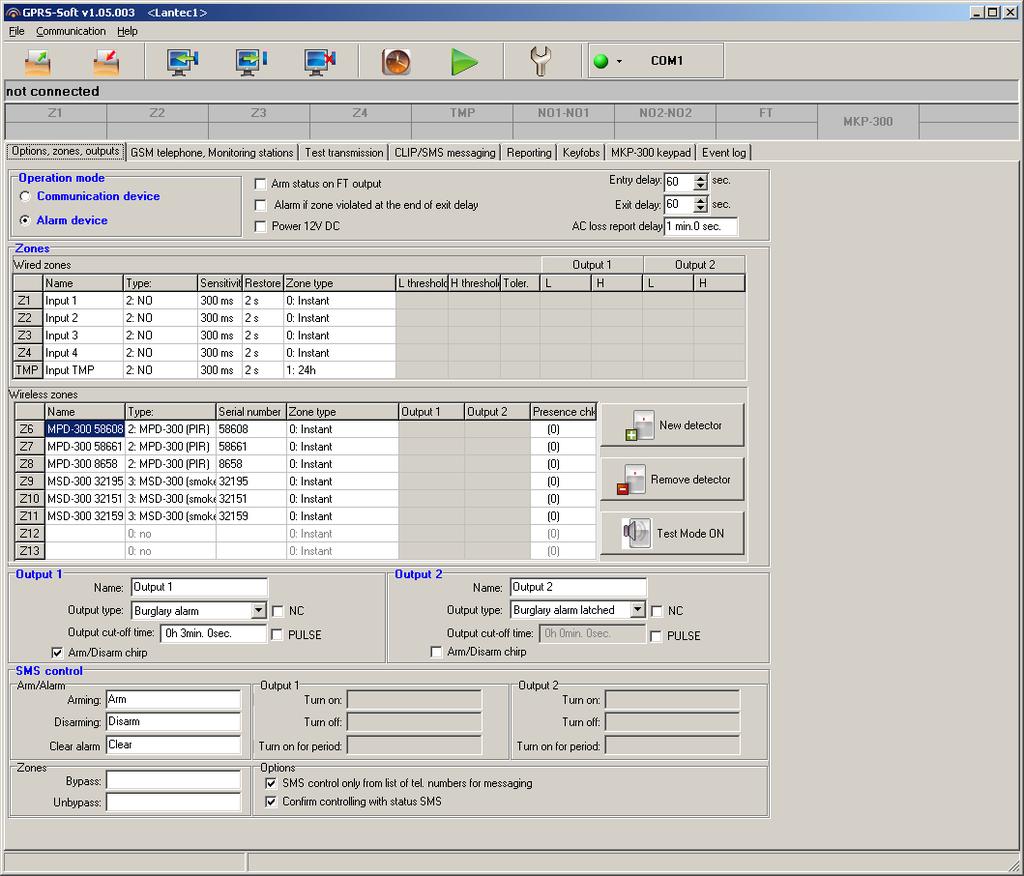Click the Z10 wireless zone row header
Screen dimensions: 1024x876
[29, 499]
